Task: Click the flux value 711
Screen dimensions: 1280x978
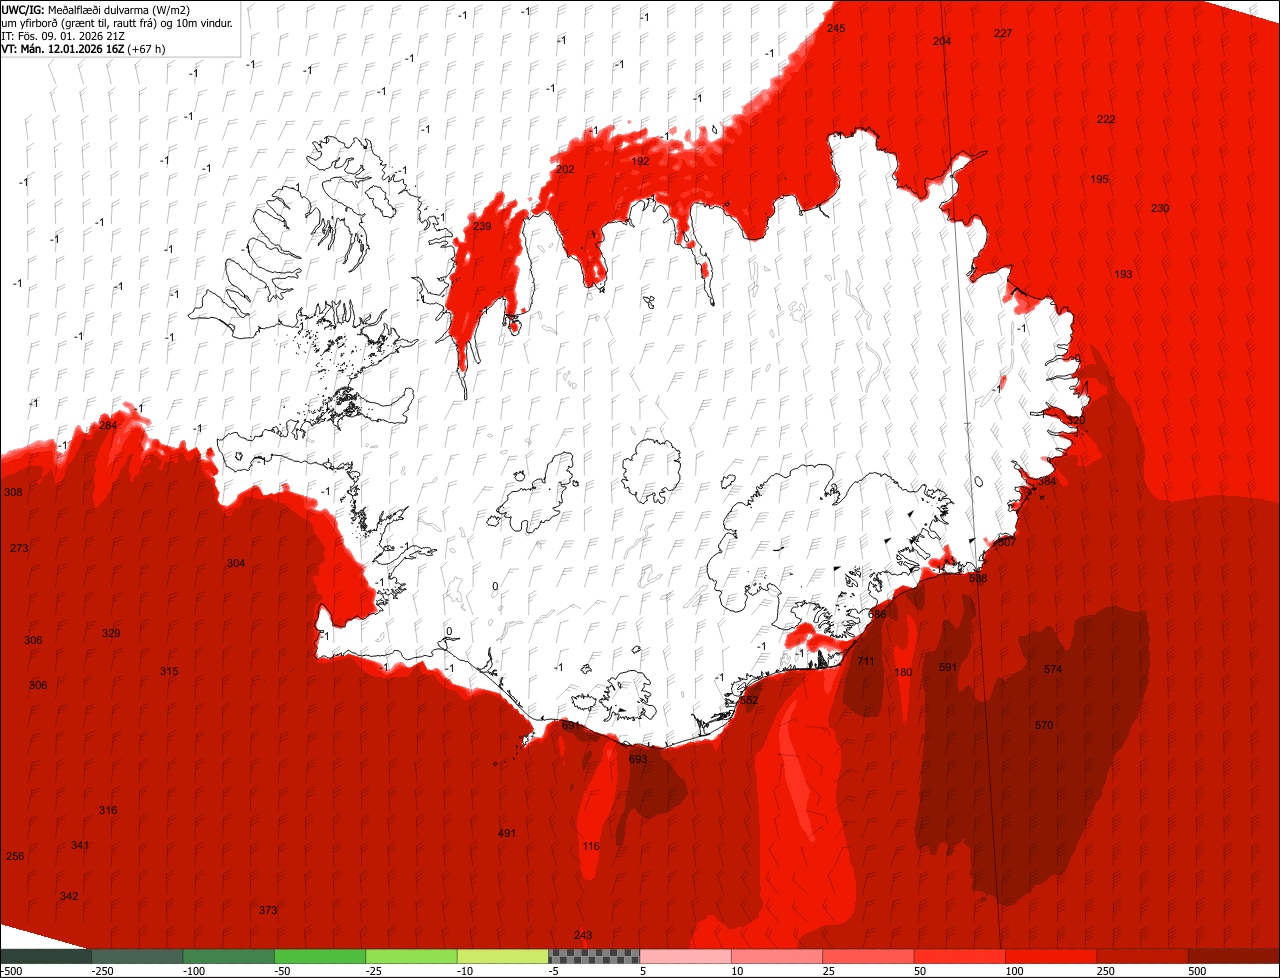Action: coord(866,661)
